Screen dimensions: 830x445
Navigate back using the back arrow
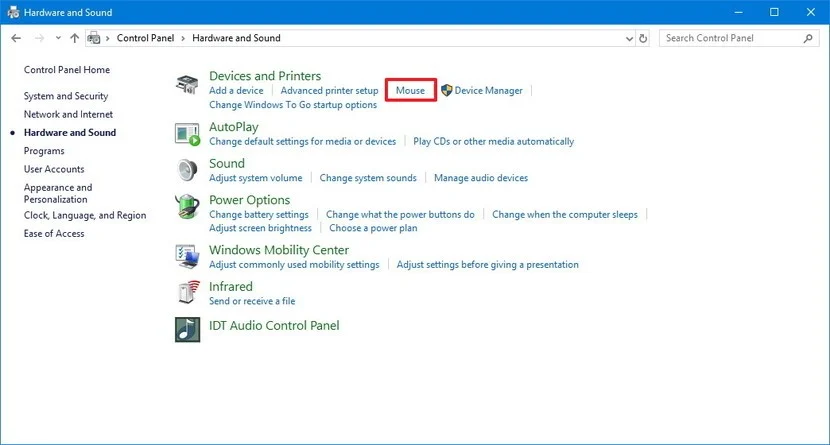click(x=16, y=38)
